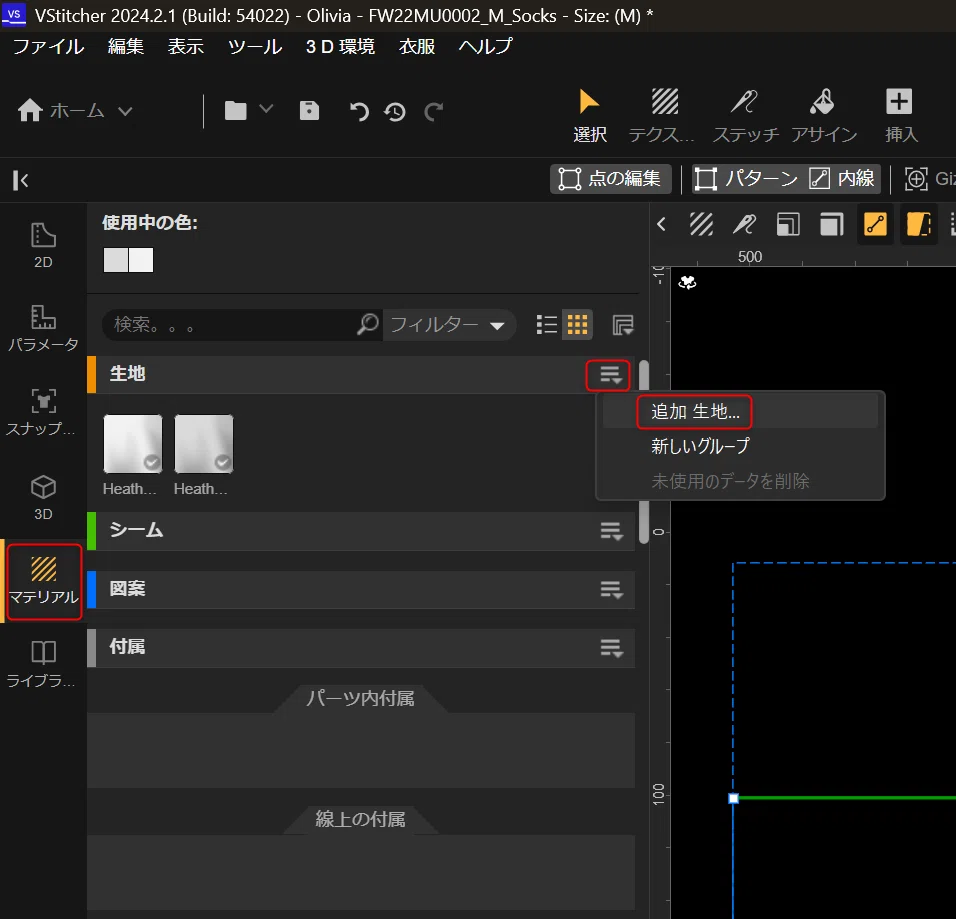956x919 pixels.
Task: Open the Home dropdown chevron
Action: [x=125, y=111]
